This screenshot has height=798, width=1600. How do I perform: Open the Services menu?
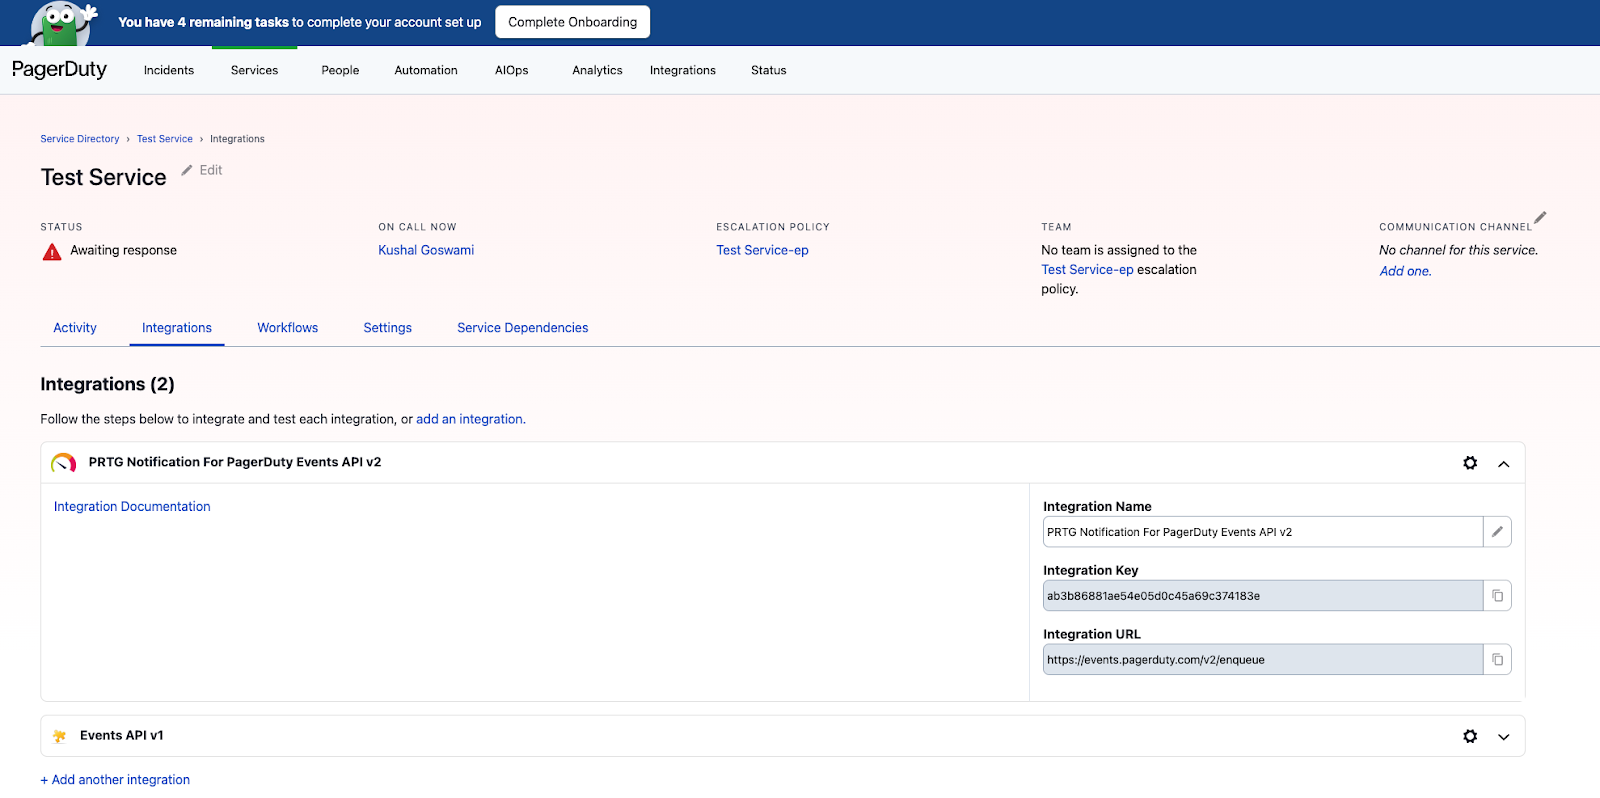[254, 70]
